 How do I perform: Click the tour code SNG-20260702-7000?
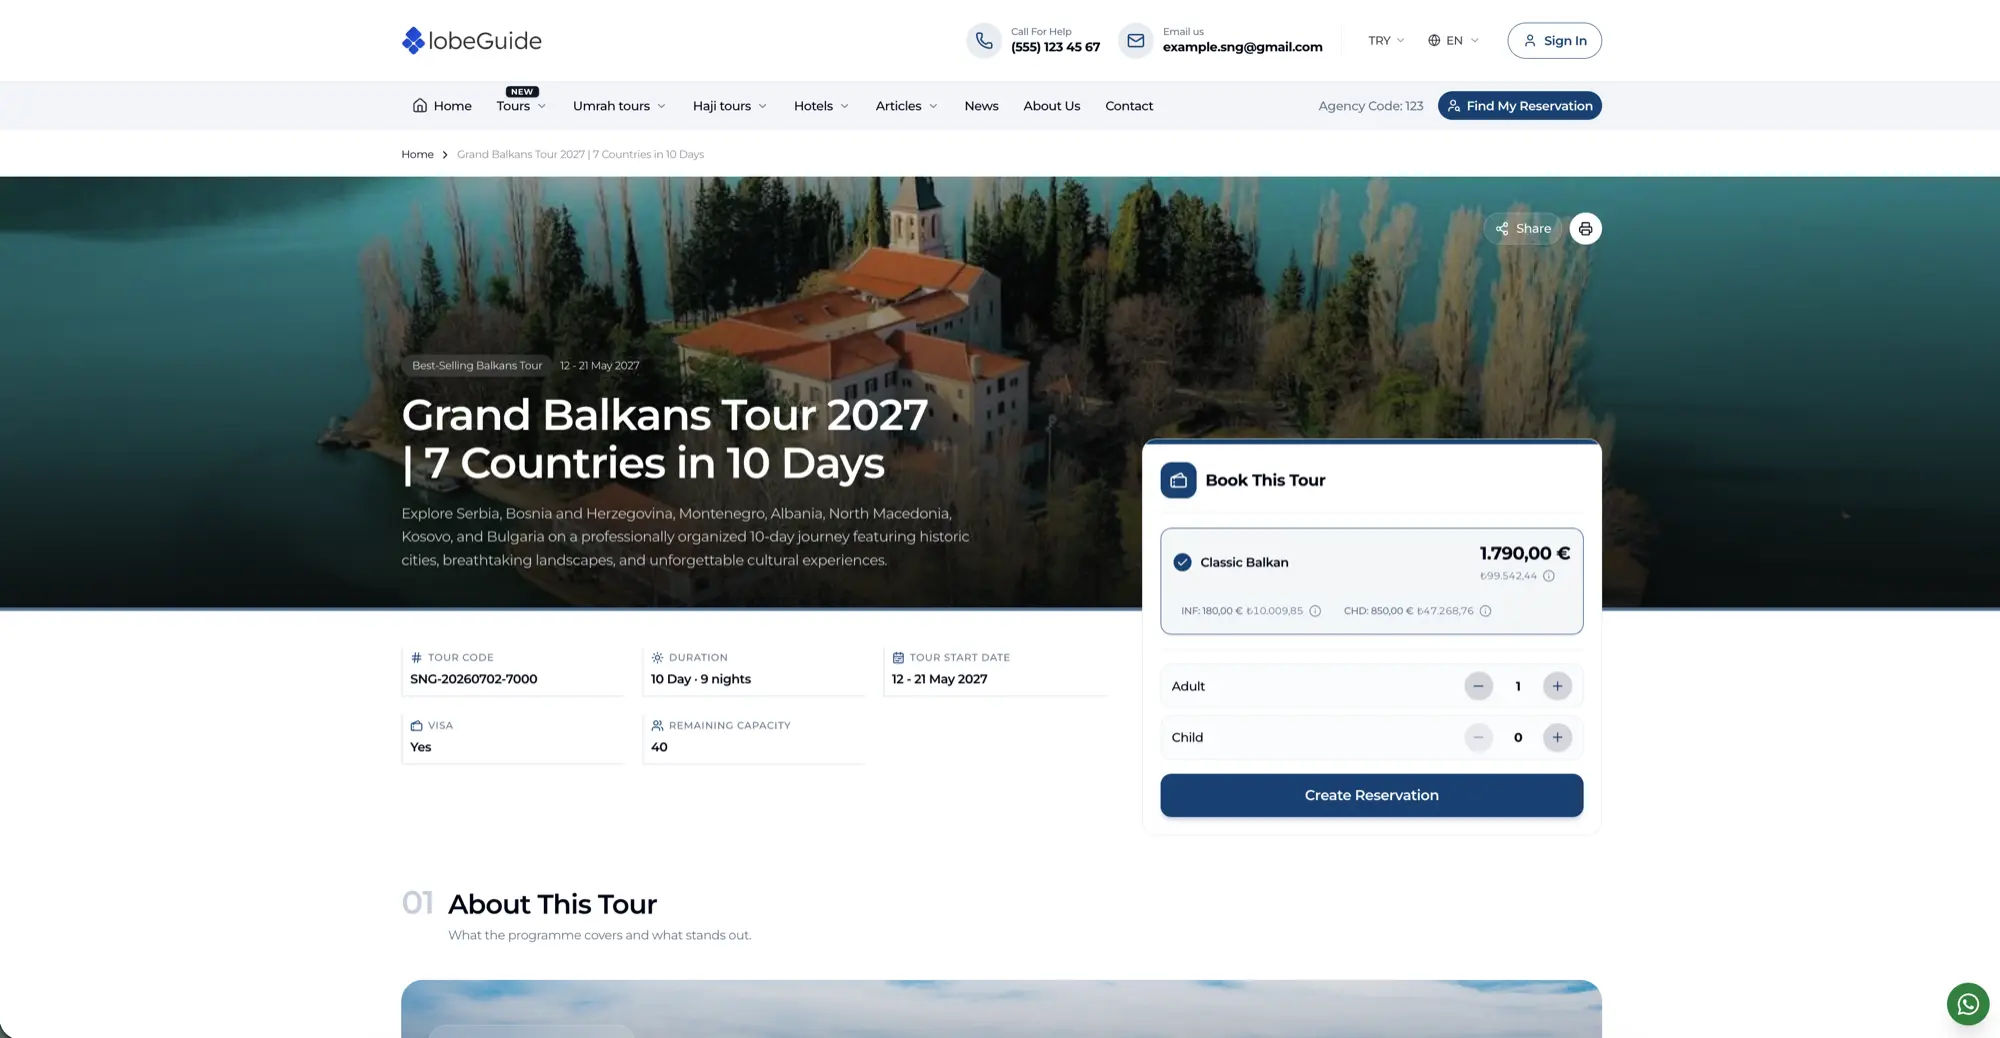473,679
